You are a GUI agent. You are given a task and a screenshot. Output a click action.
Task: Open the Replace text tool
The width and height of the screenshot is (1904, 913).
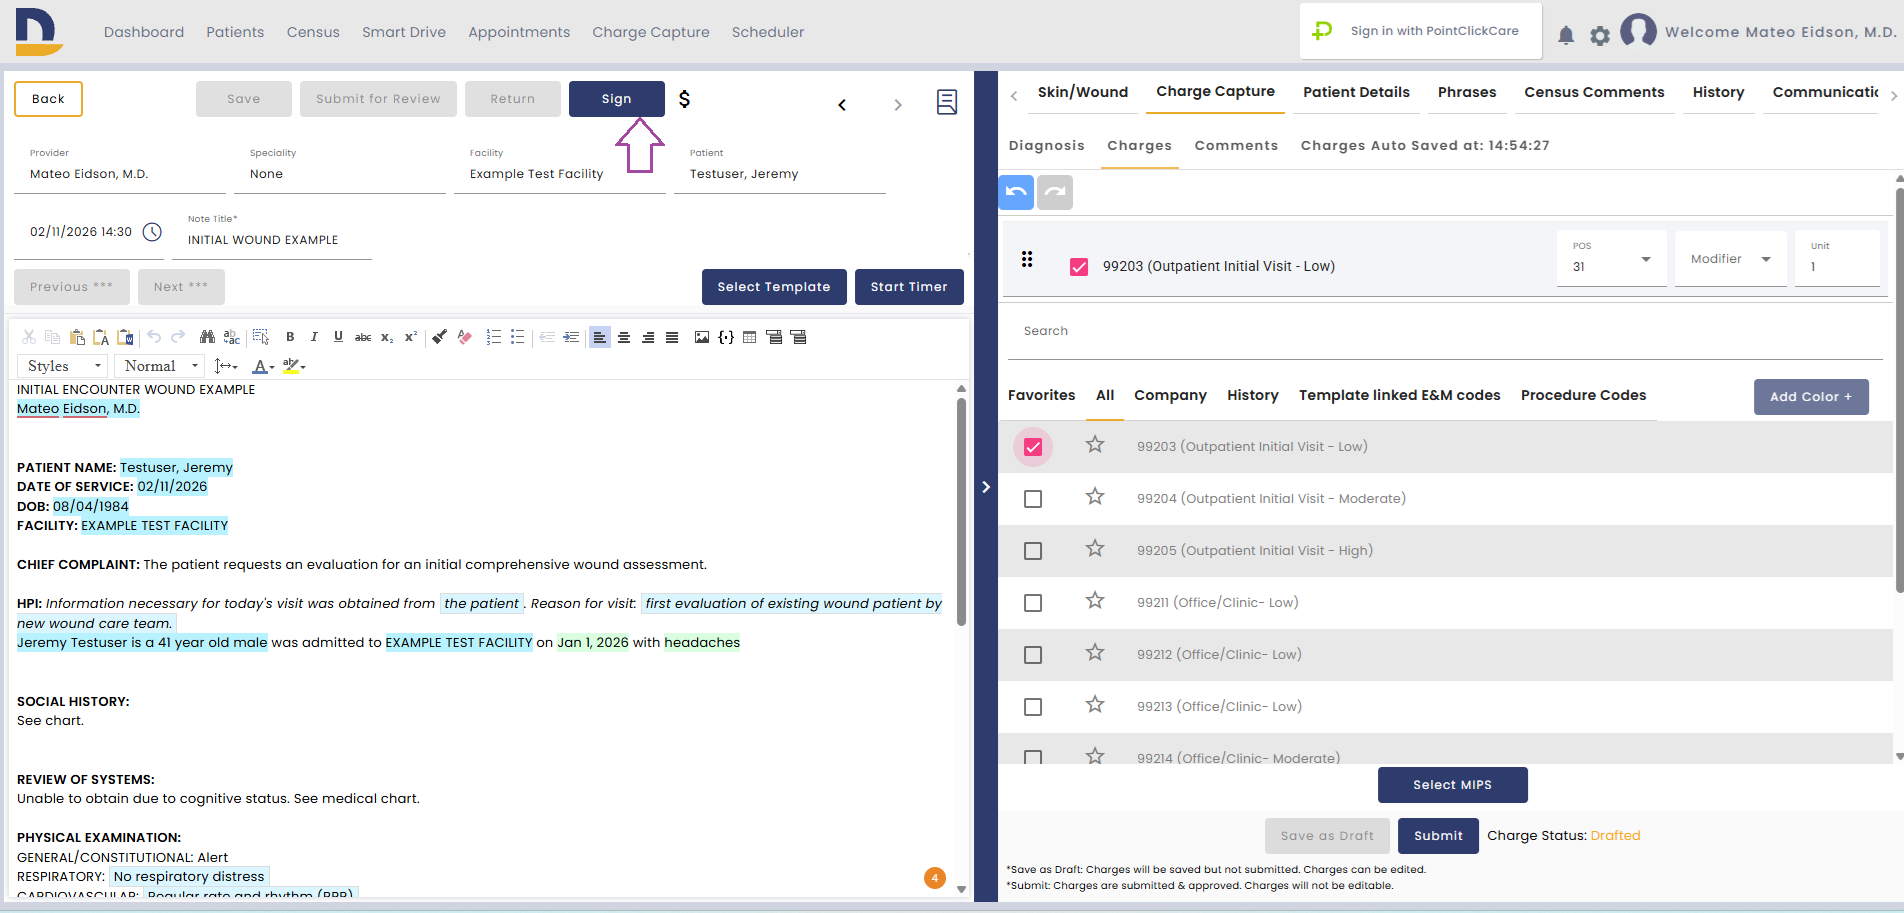231,337
